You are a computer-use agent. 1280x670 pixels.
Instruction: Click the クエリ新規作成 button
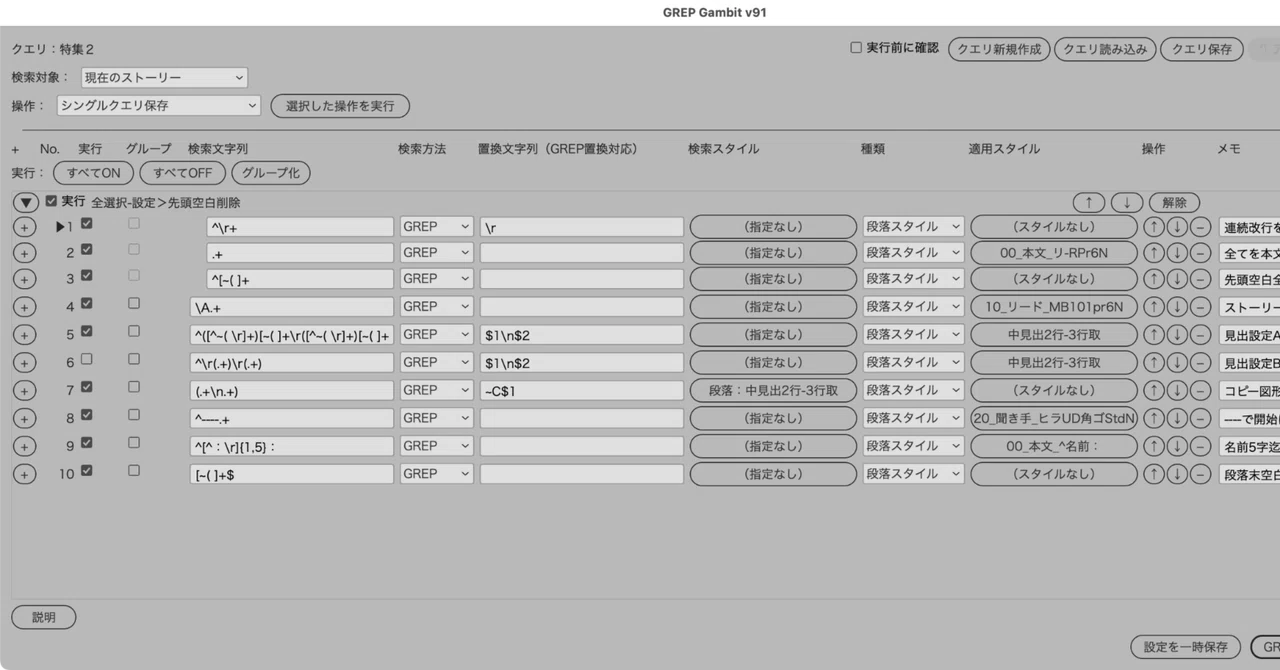tap(999, 49)
